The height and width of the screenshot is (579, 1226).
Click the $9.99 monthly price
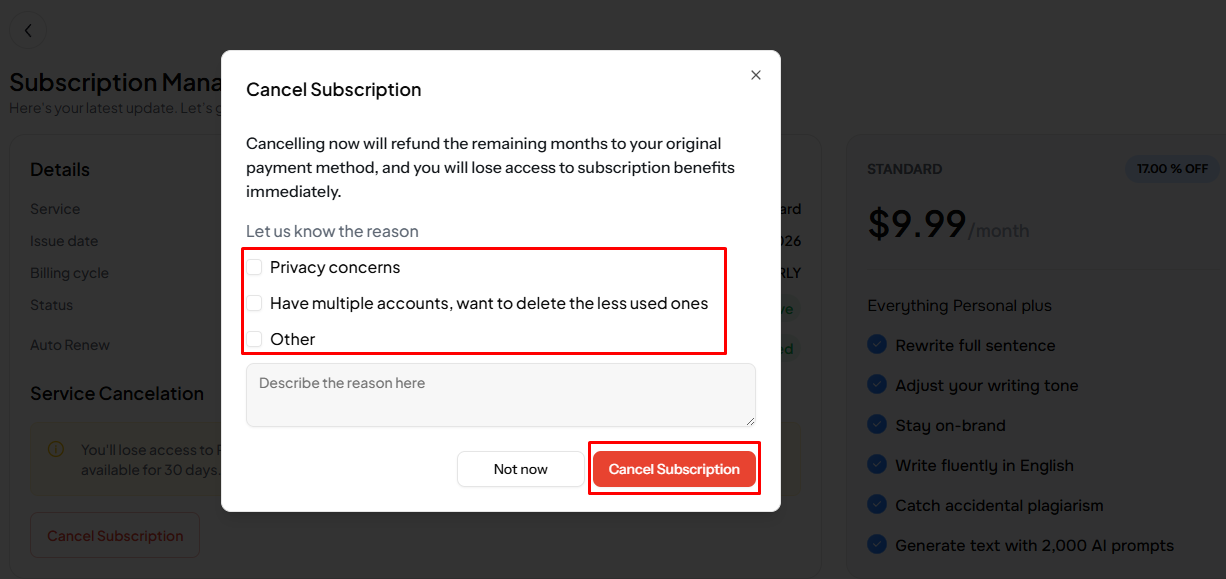coord(917,224)
